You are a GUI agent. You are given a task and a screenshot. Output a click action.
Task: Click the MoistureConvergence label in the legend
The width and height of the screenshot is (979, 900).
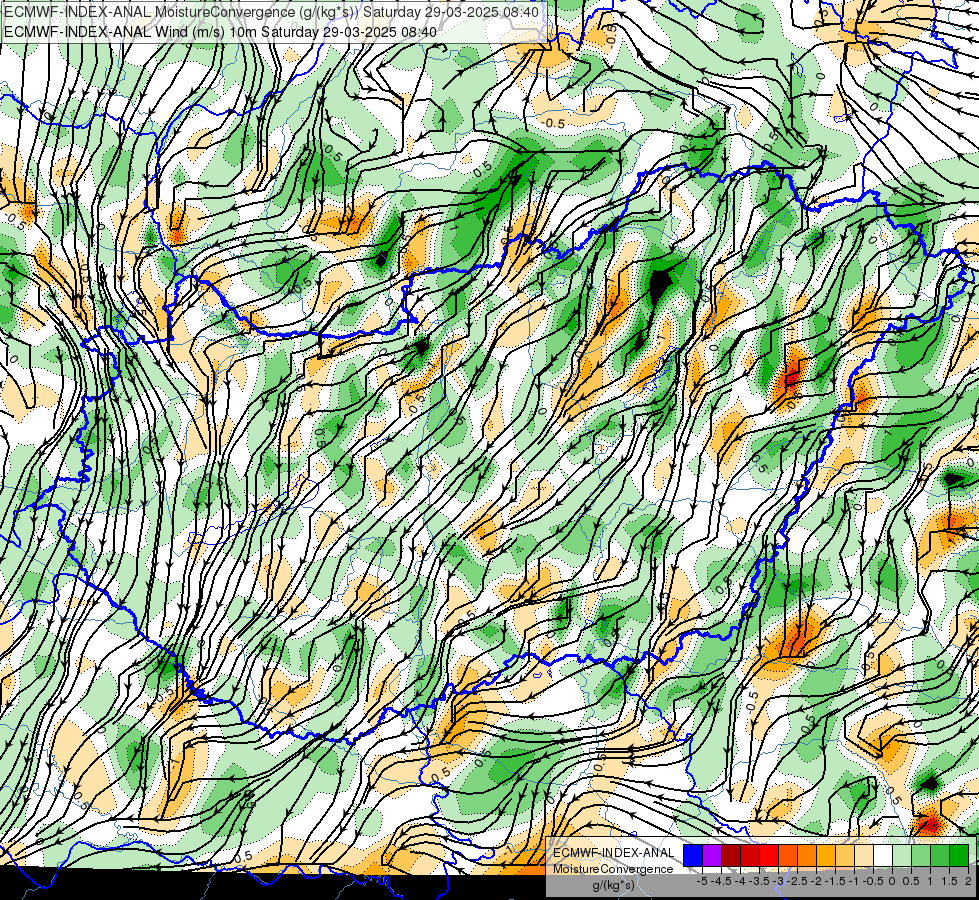pos(613,869)
